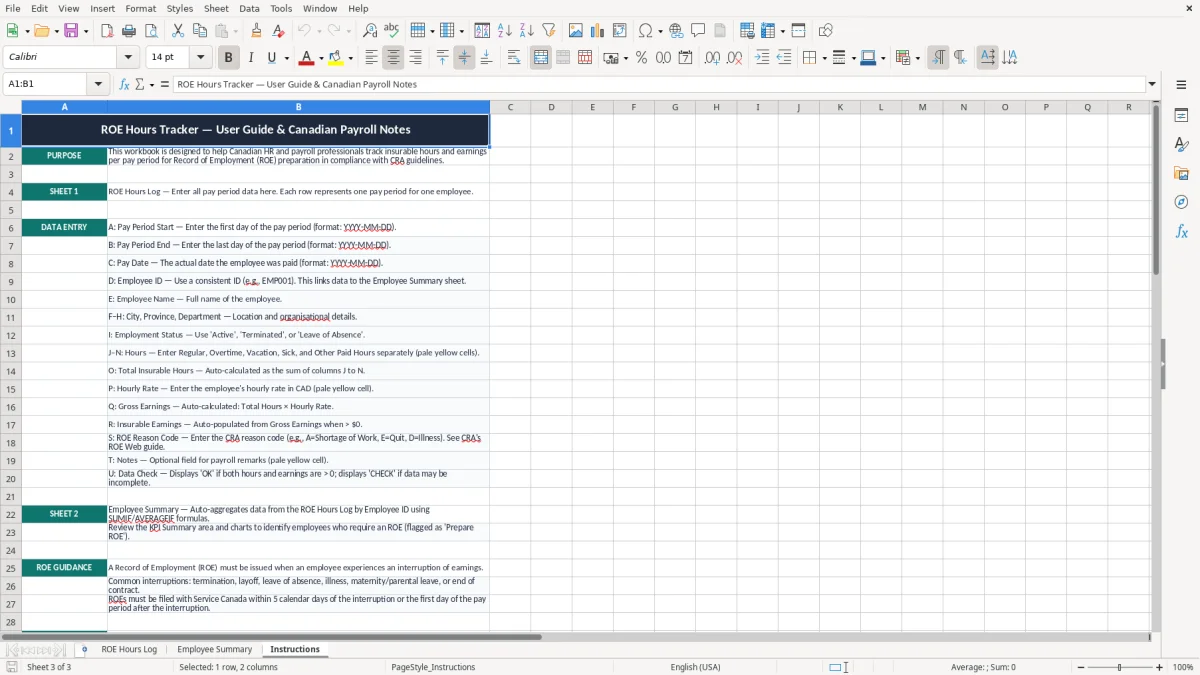Open the Function Wizard fx icon
Viewport: 1200px width, 675px height.
[124, 84]
